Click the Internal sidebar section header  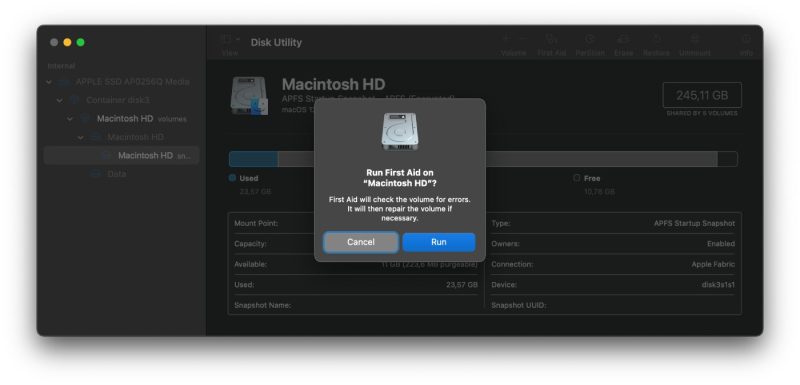[61, 66]
